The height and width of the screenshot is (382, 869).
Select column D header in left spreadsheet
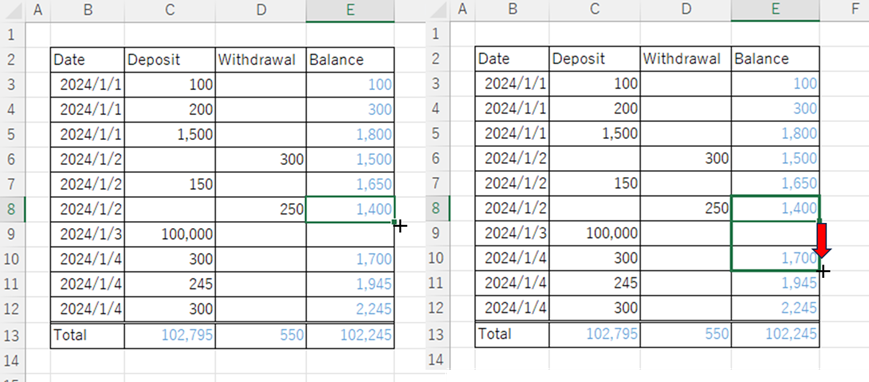pyautogui.click(x=260, y=11)
